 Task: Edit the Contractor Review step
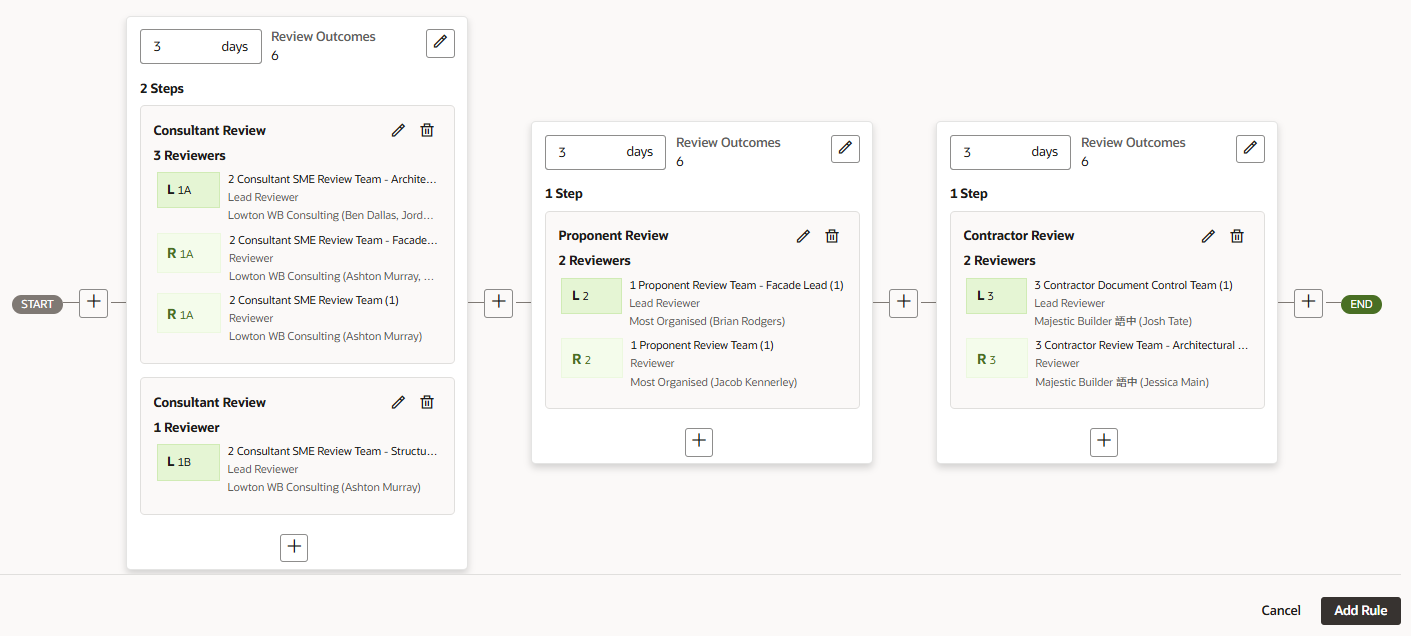coord(1208,236)
